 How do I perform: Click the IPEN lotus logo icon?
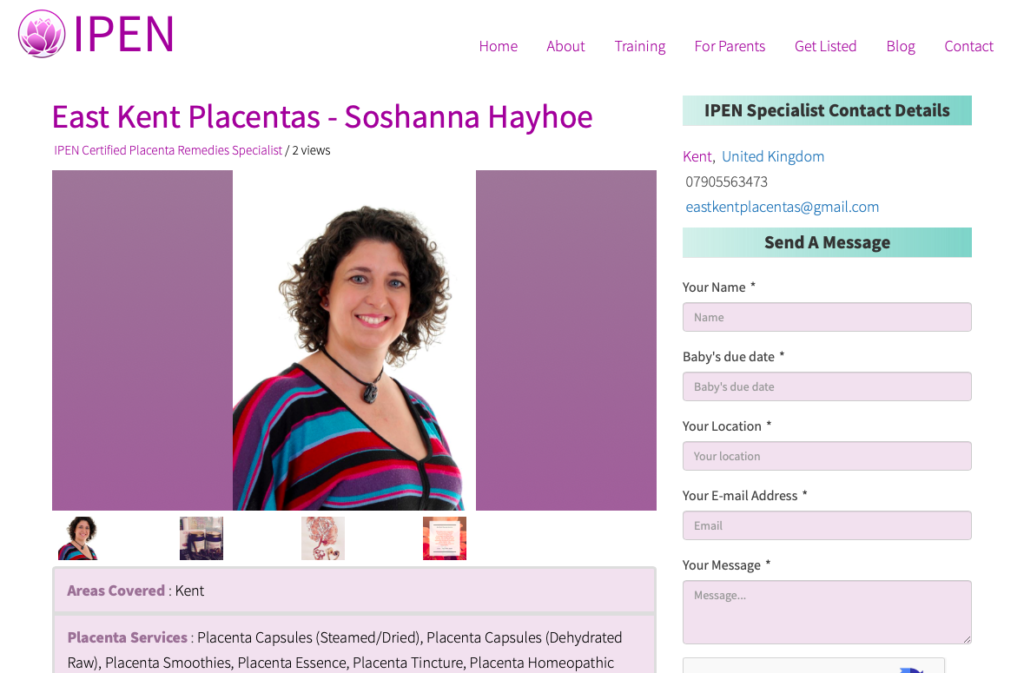42,34
